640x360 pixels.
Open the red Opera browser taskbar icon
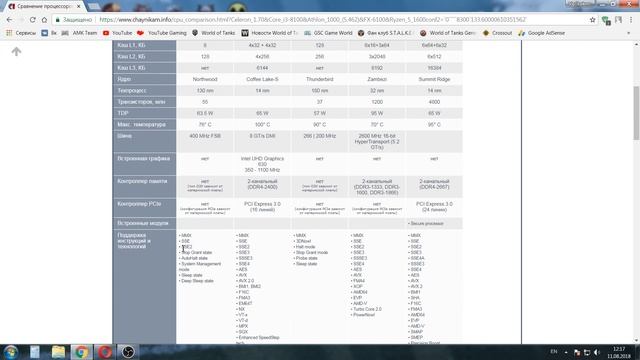104,352
